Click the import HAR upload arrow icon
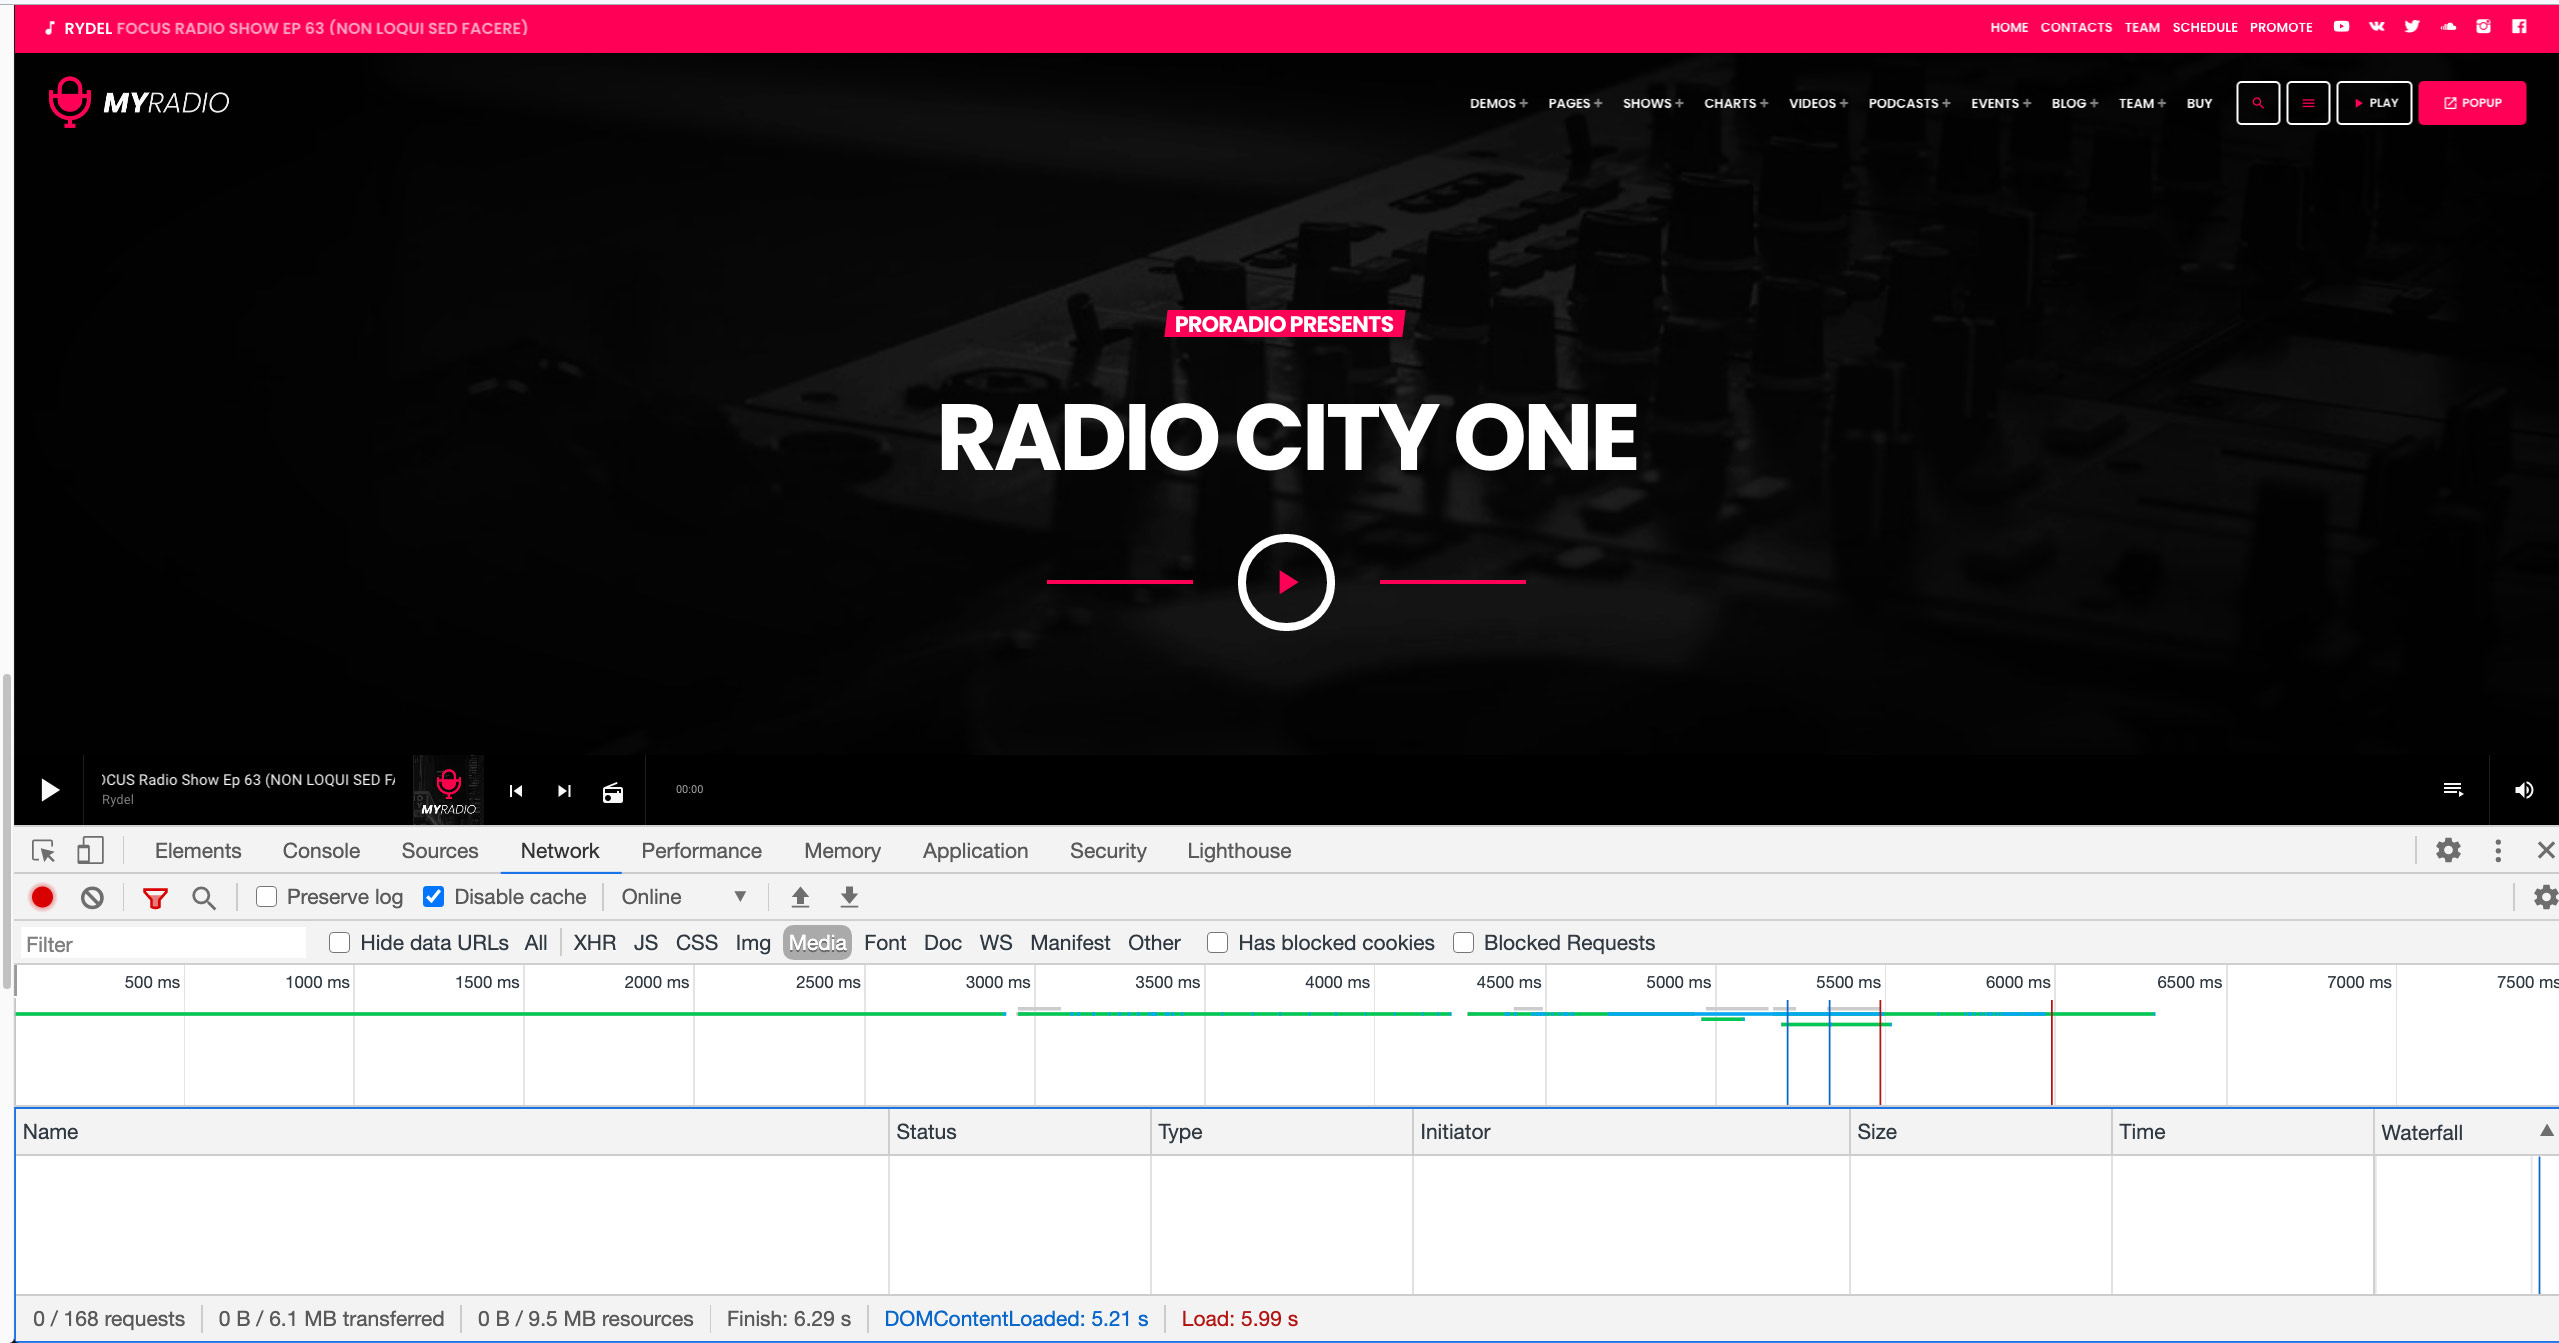The height and width of the screenshot is (1343, 2559). pyautogui.click(x=800, y=897)
